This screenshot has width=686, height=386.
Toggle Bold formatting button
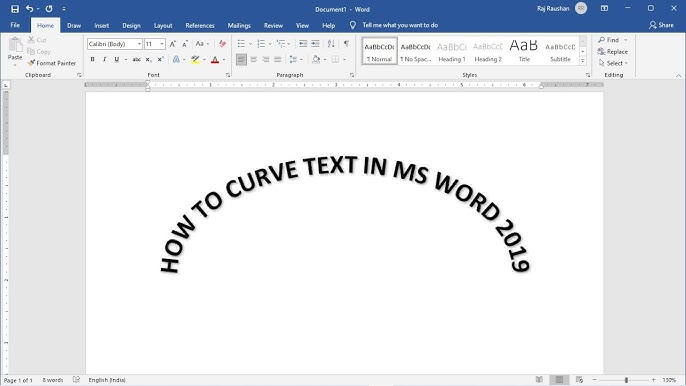(x=92, y=59)
